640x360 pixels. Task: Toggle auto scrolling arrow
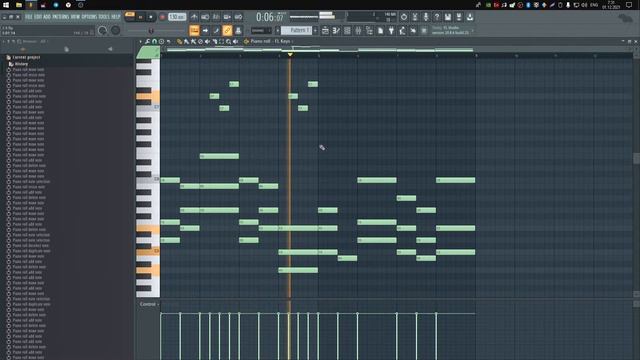(x=205, y=31)
